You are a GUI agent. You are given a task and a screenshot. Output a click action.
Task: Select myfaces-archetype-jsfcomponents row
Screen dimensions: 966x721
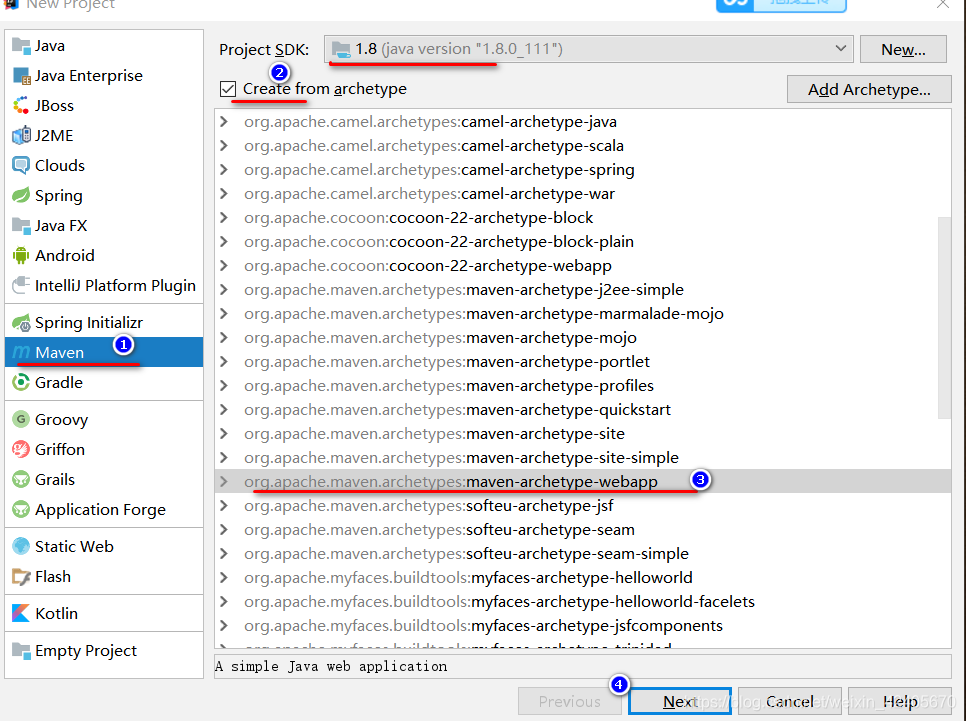tap(582, 625)
